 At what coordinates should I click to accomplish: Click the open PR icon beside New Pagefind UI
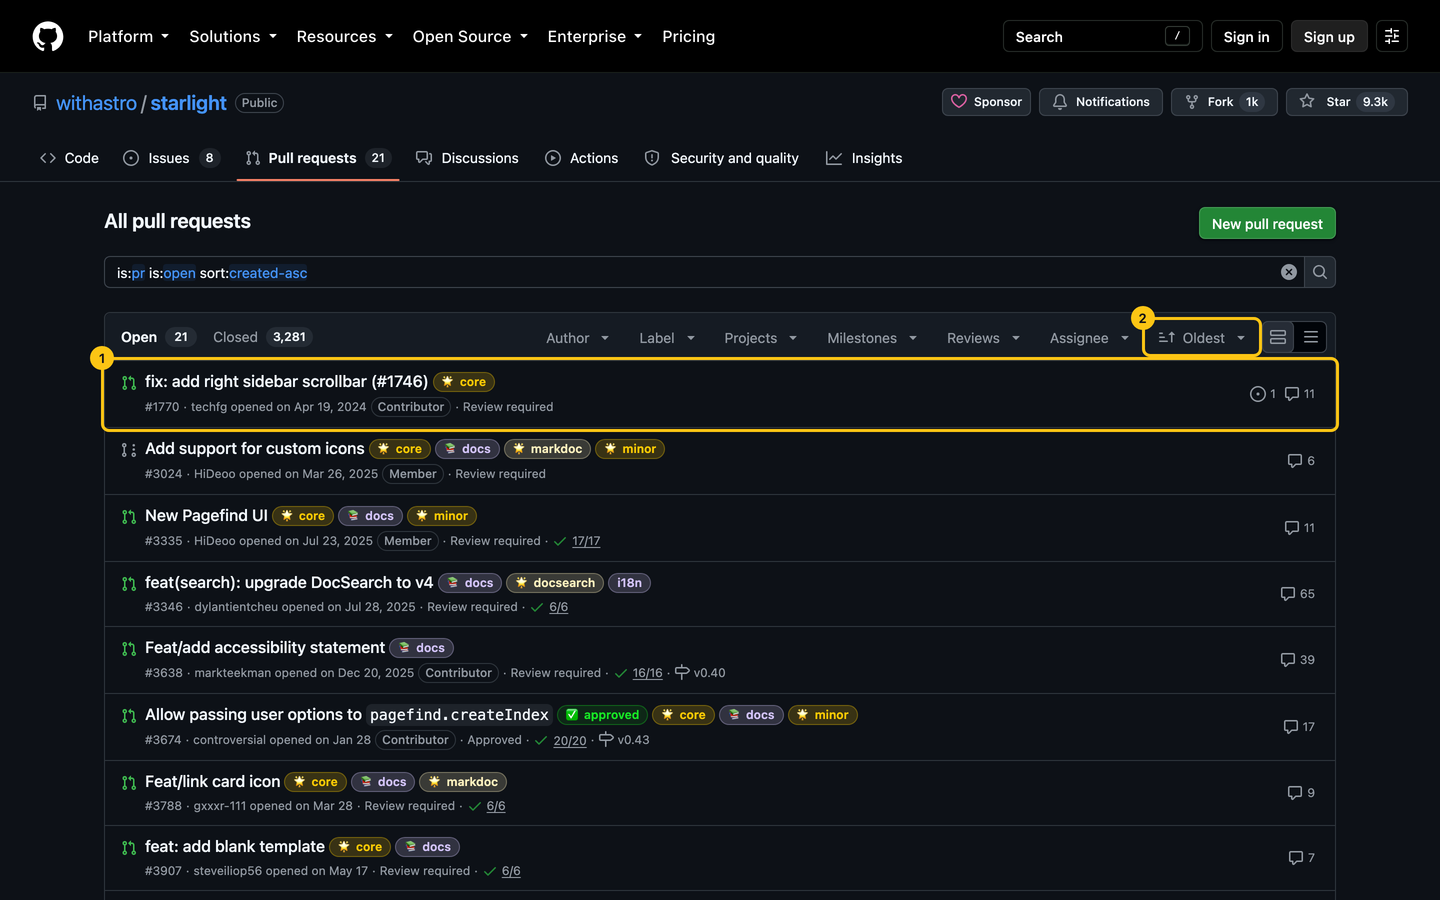point(129,517)
